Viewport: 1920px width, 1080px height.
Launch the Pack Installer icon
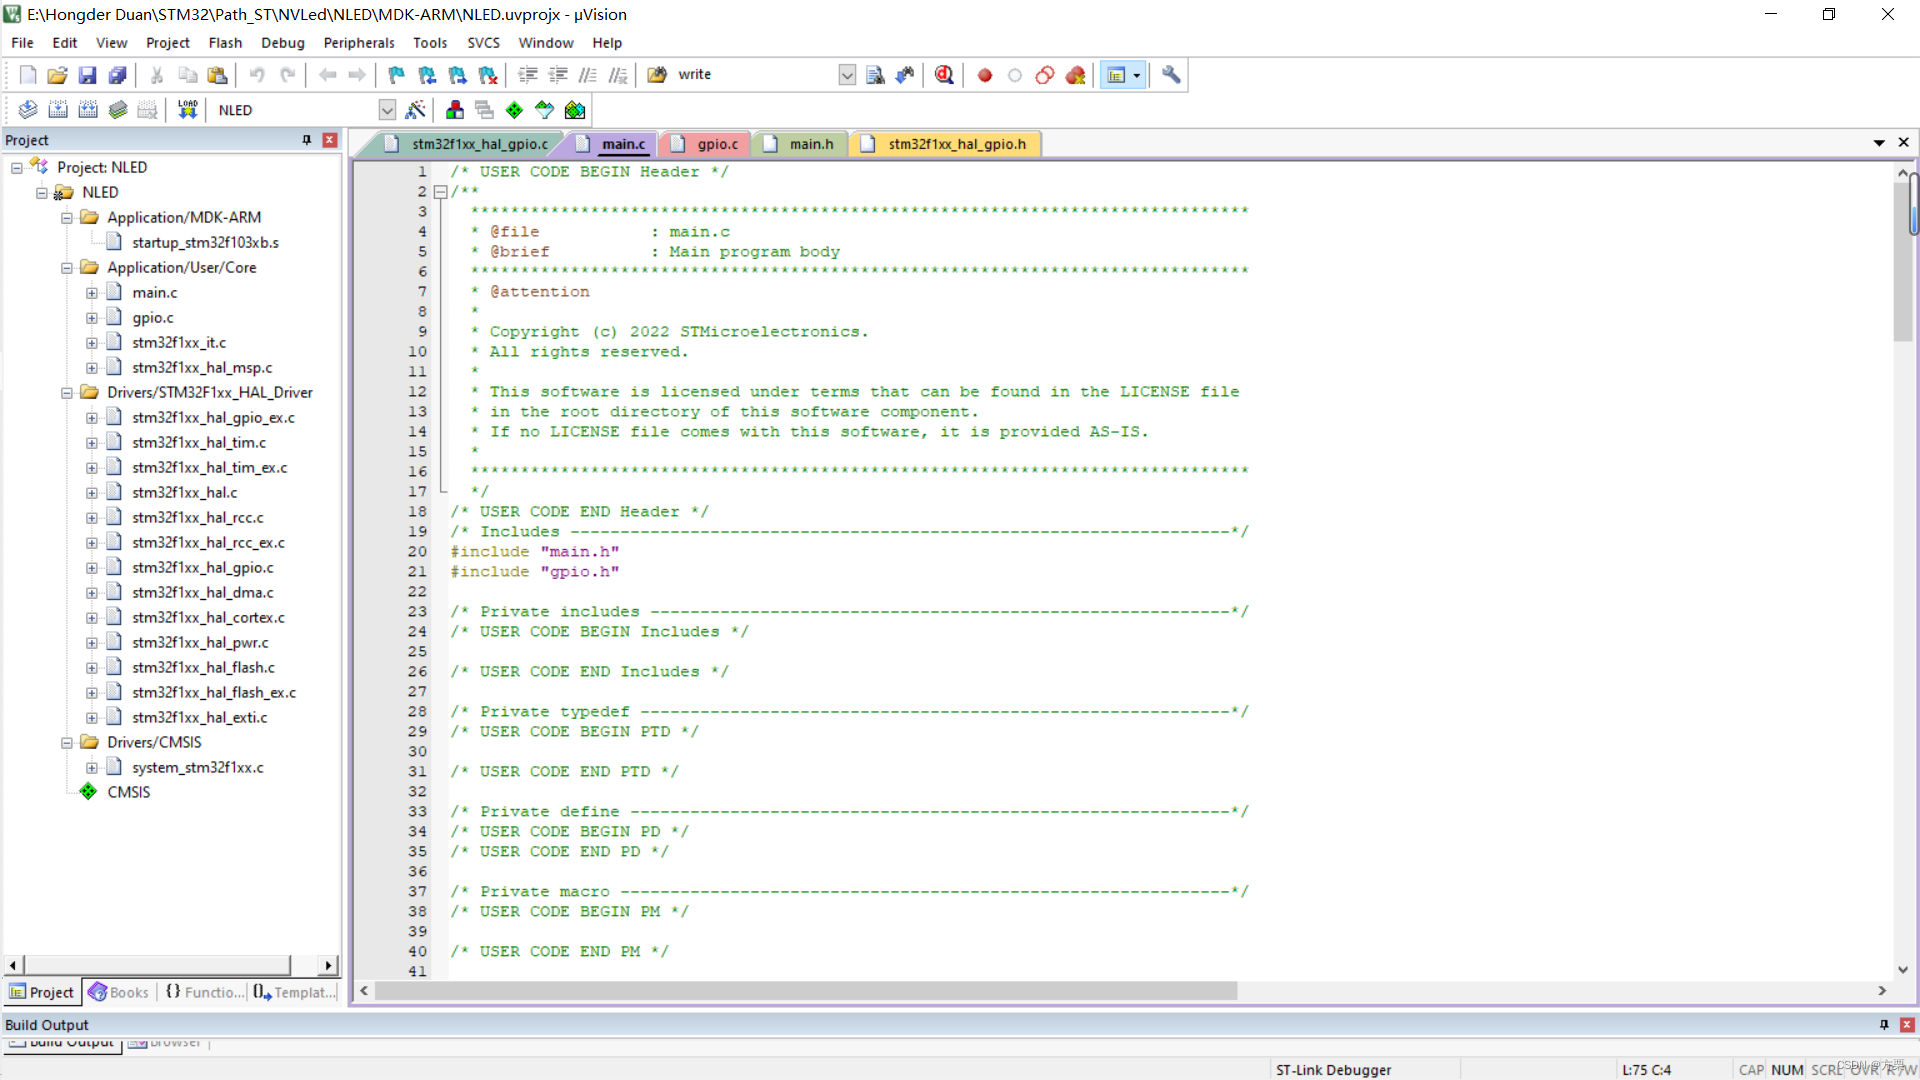tap(575, 110)
